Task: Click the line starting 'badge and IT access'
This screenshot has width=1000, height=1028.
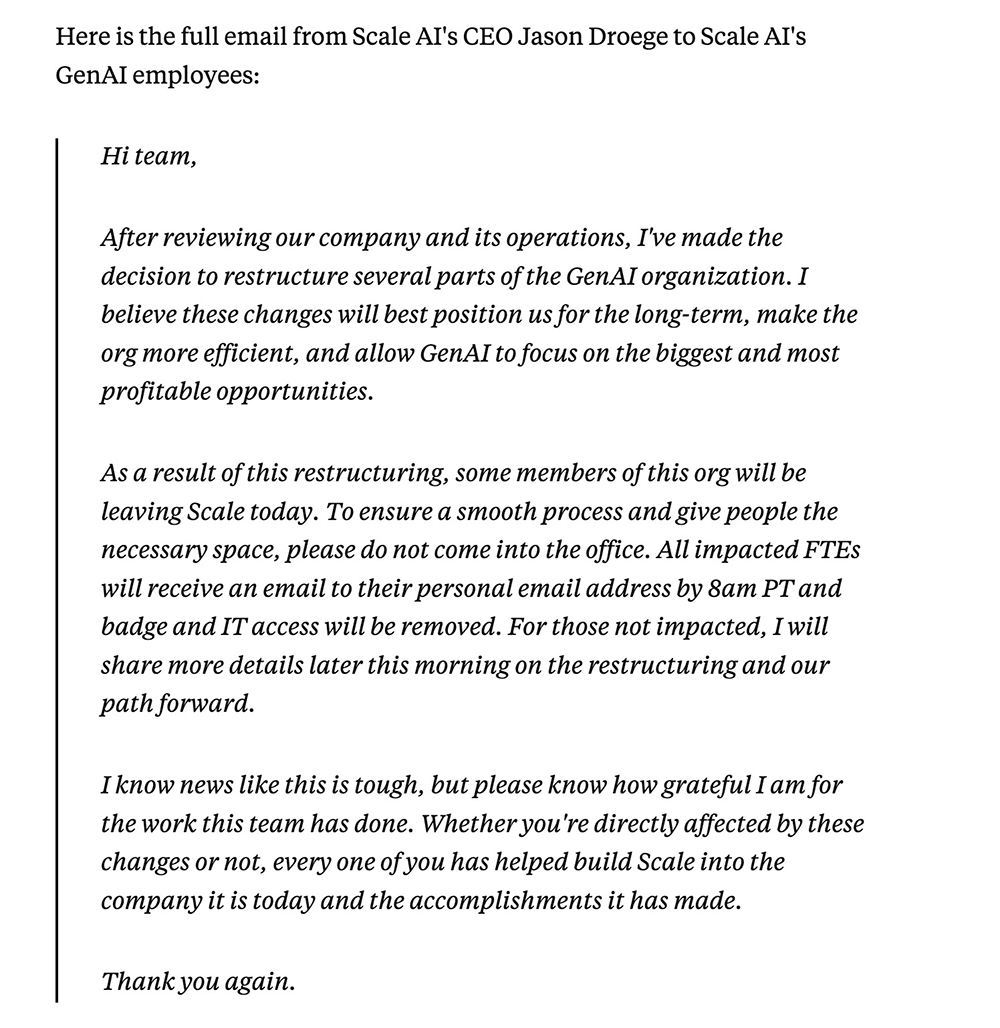Action: click(x=464, y=627)
